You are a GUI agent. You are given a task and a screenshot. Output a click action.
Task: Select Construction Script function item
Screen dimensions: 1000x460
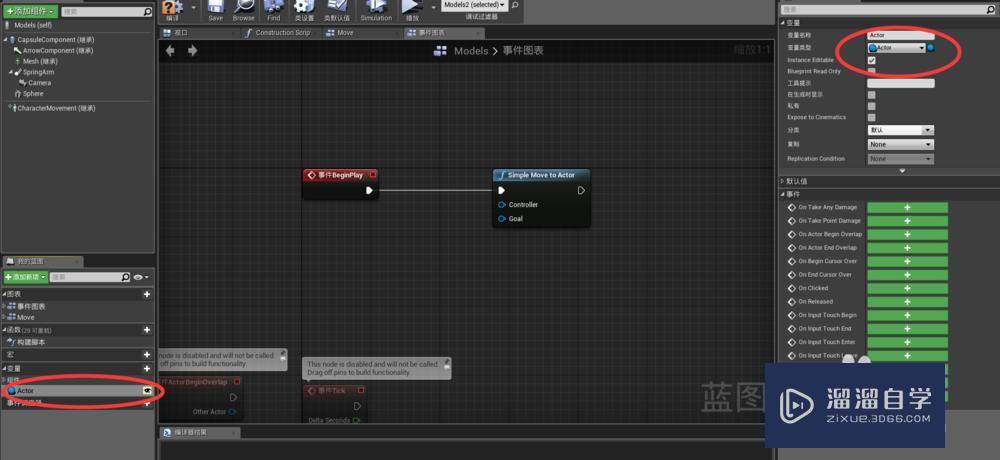[x=31, y=342]
